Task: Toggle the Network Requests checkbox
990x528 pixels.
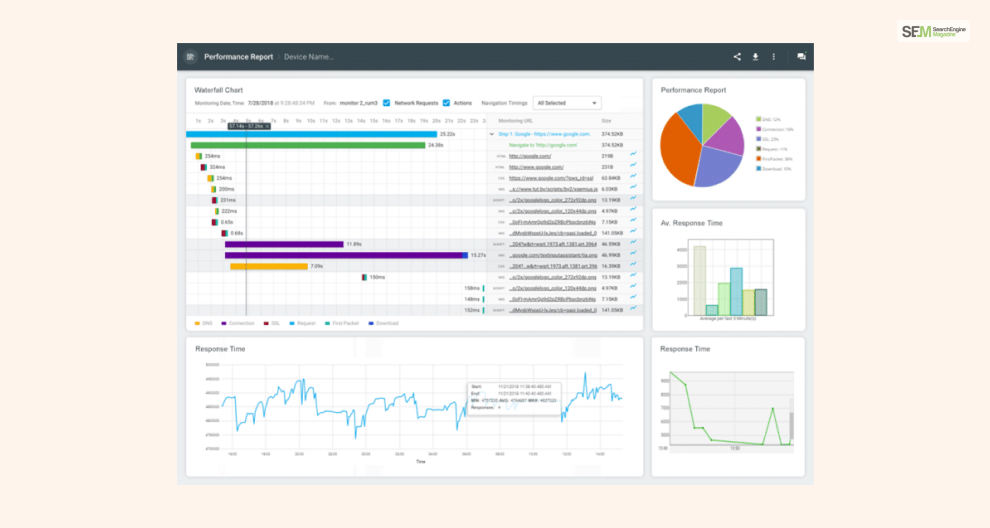Action: (x=386, y=103)
